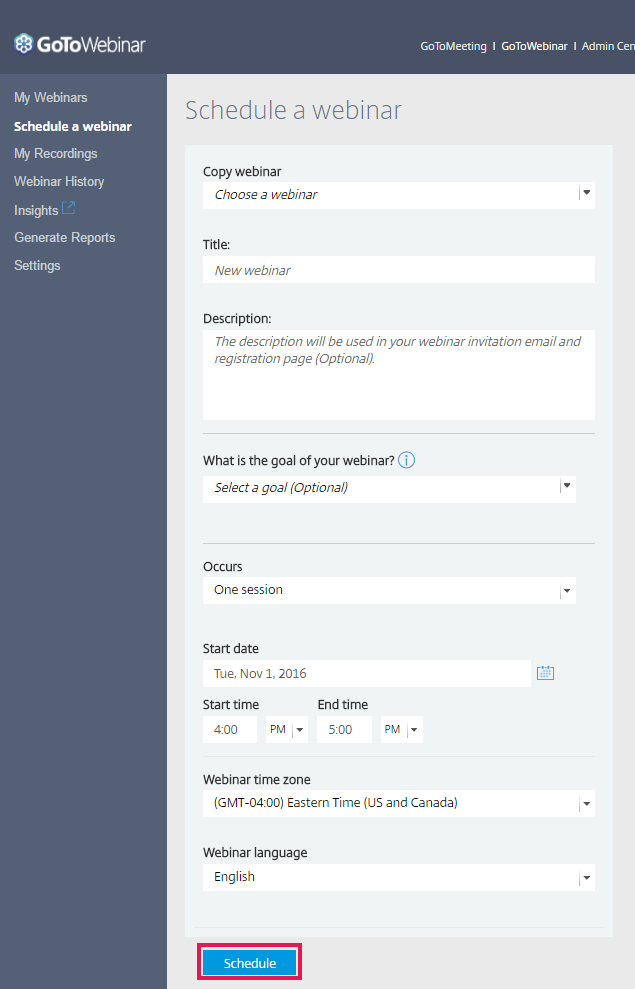The image size is (635, 989).
Task: Click the GoToWebinar logo icon
Action: [x=24, y=44]
